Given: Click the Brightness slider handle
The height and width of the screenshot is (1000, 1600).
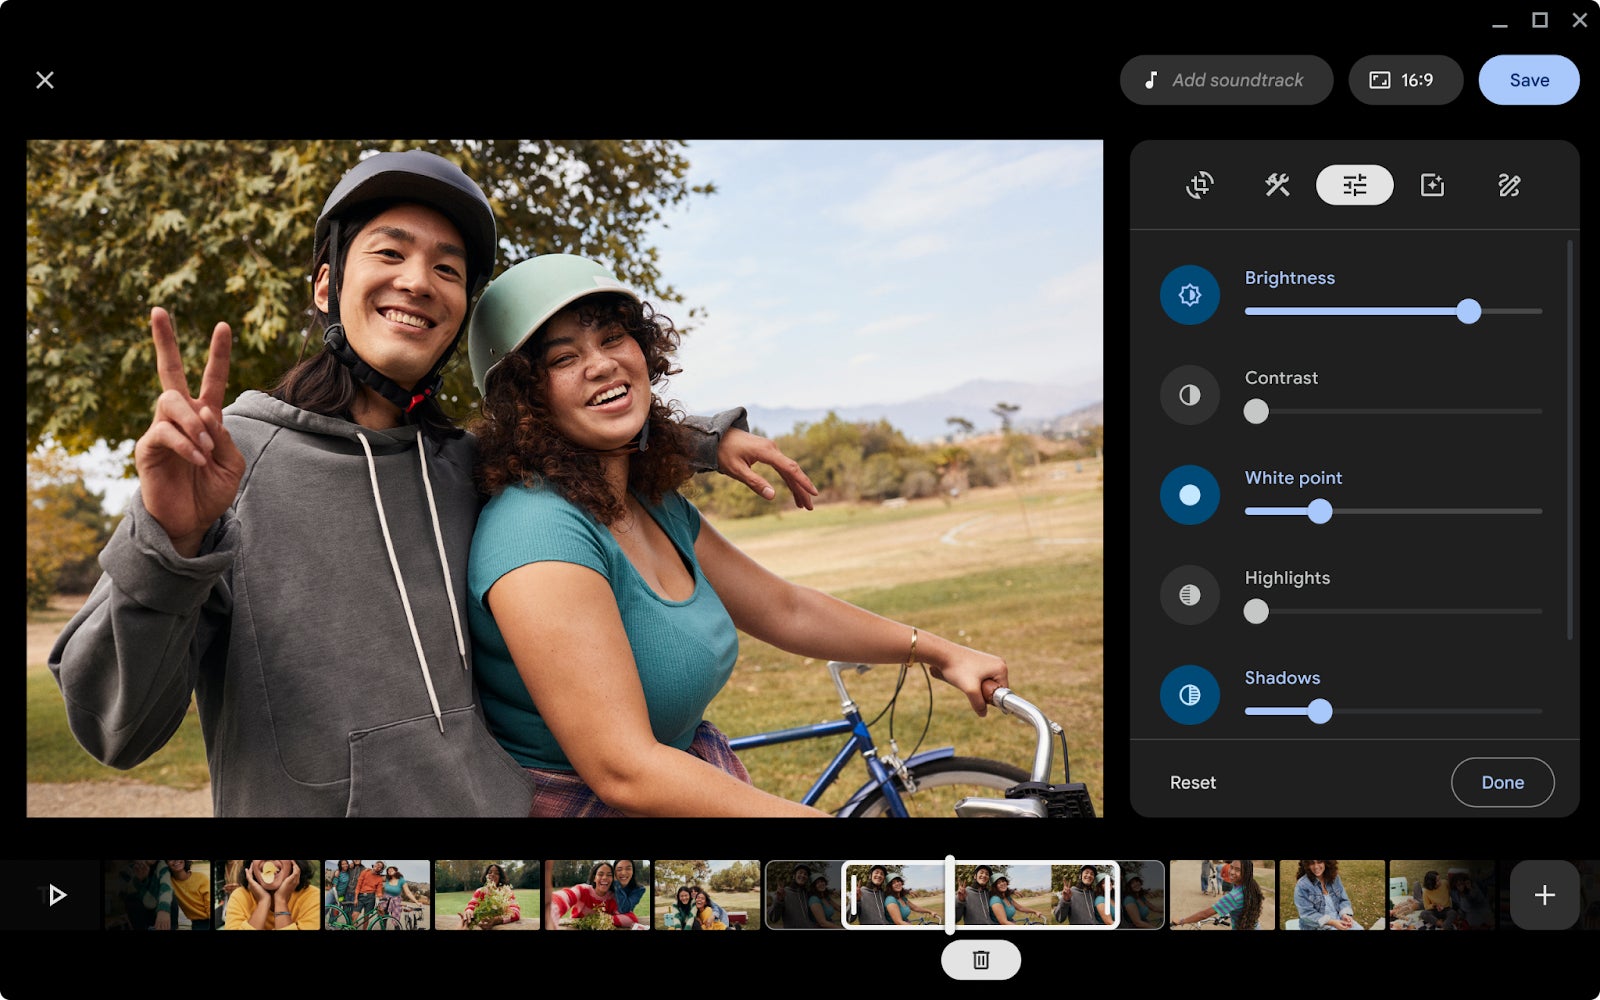Looking at the screenshot, I should pyautogui.click(x=1469, y=311).
